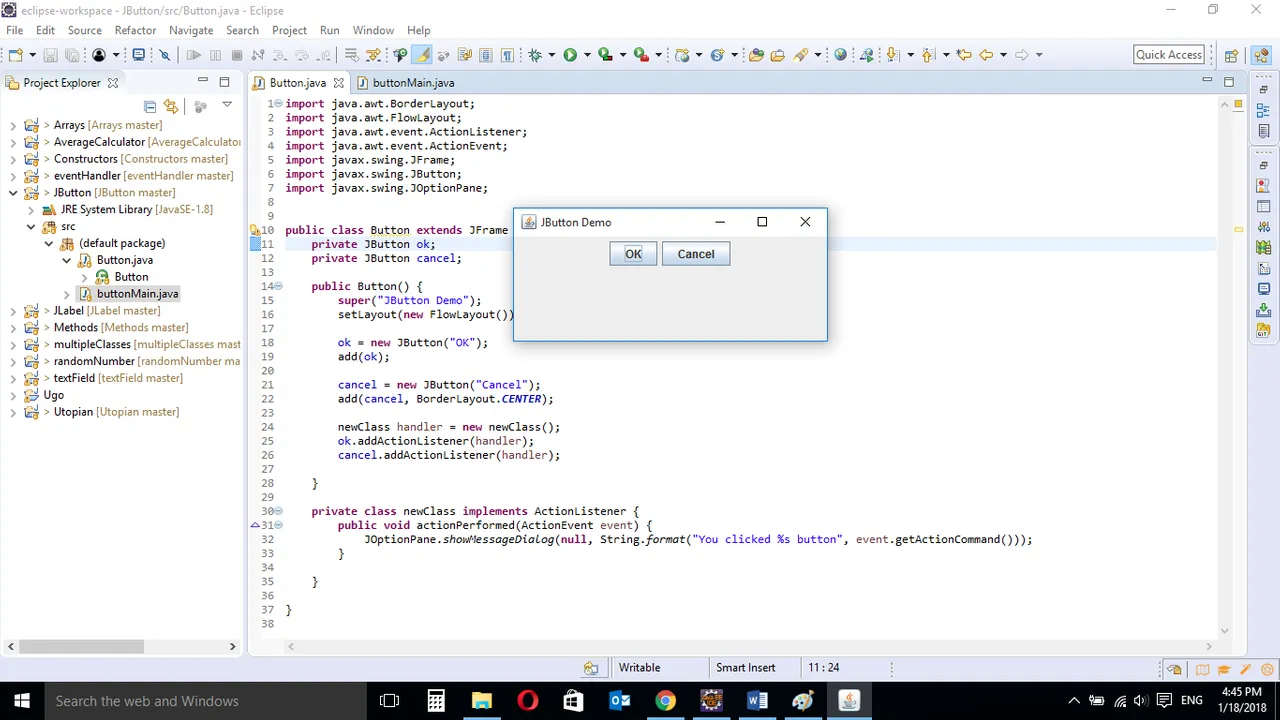
Task: Click the Back navigation arrow icon
Action: tap(986, 55)
